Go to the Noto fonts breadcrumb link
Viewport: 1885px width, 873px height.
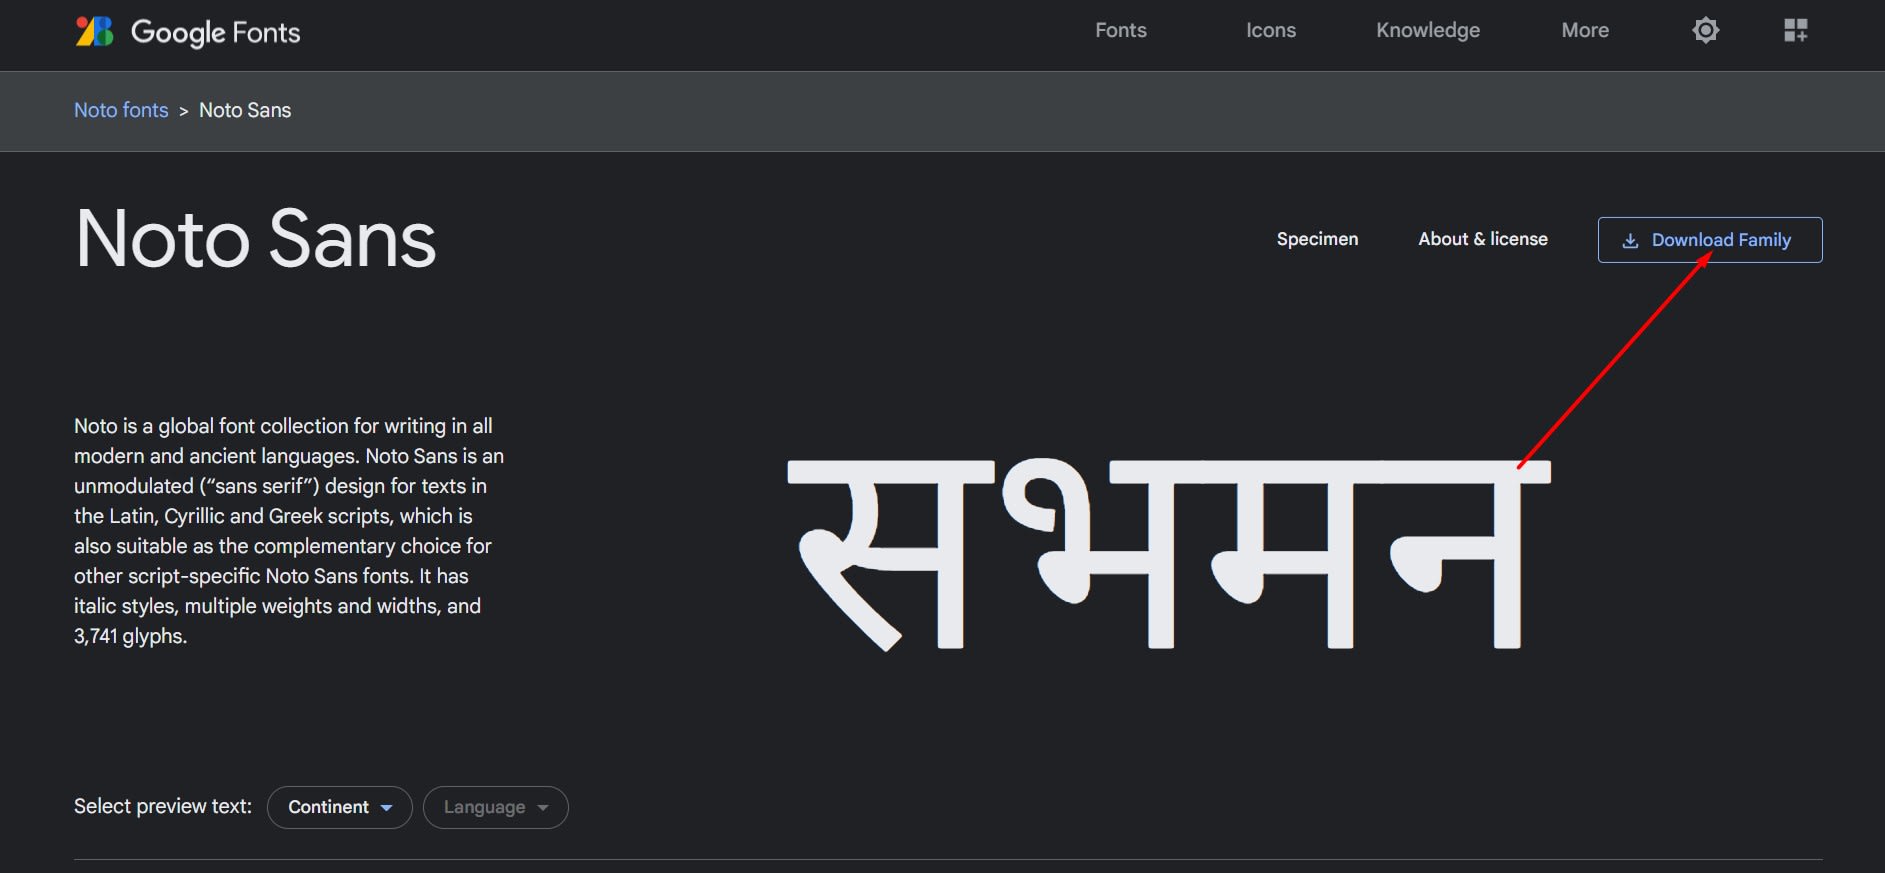pos(121,110)
